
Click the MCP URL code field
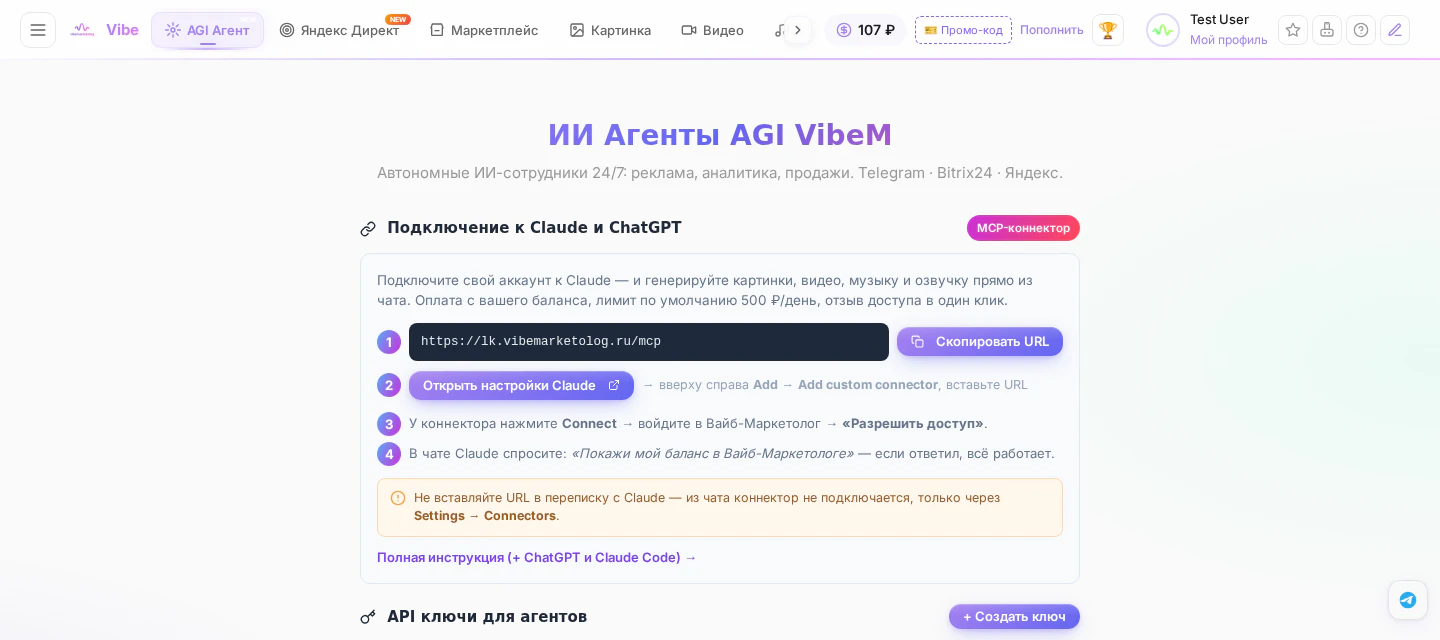pos(648,342)
